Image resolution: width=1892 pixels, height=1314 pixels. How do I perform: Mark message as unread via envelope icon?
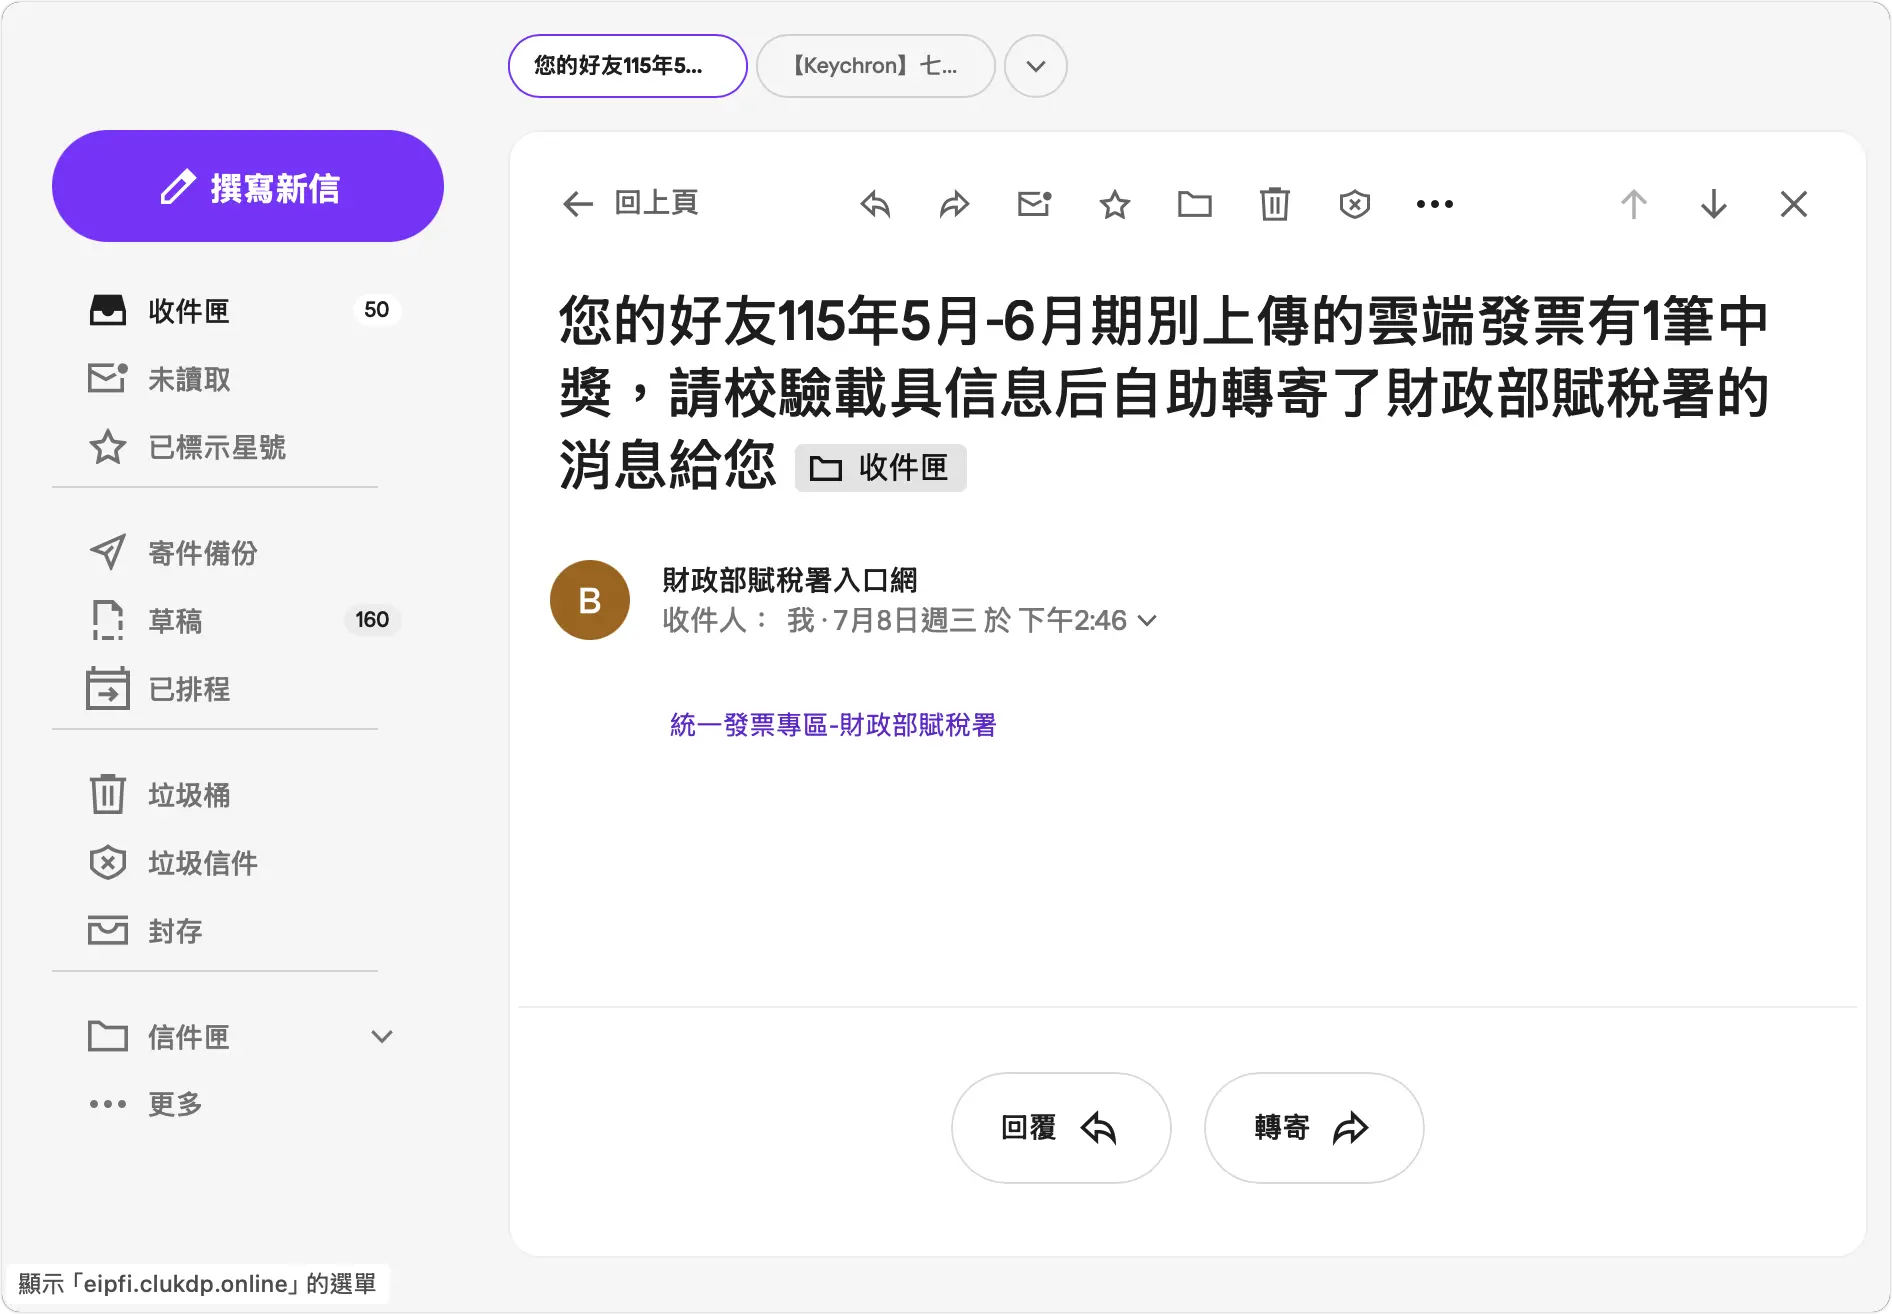(1034, 204)
